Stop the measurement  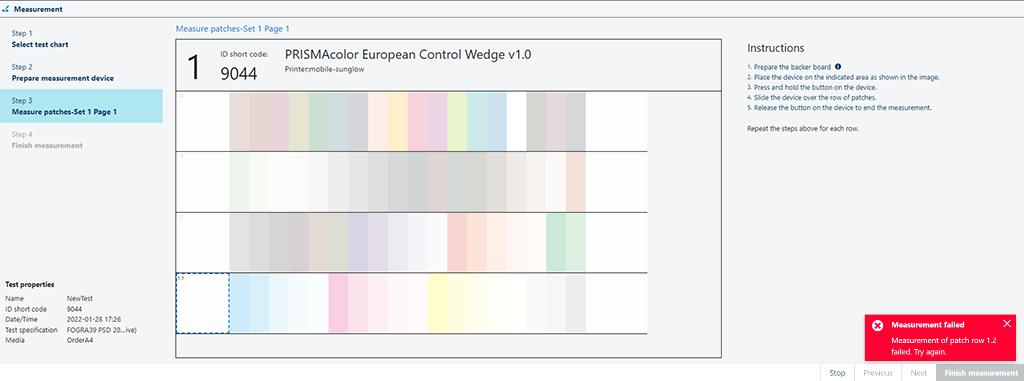(837, 373)
